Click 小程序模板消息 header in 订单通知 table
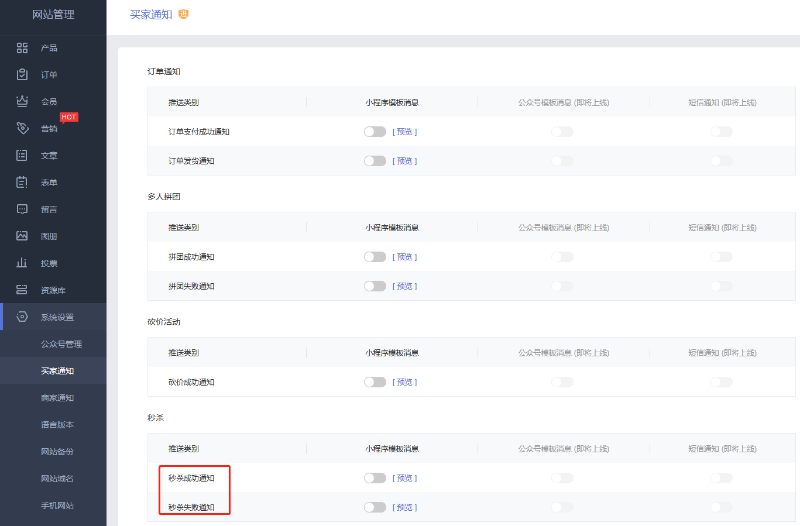Image resolution: width=800 pixels, height=526 pixels. (x=392, y=103)
